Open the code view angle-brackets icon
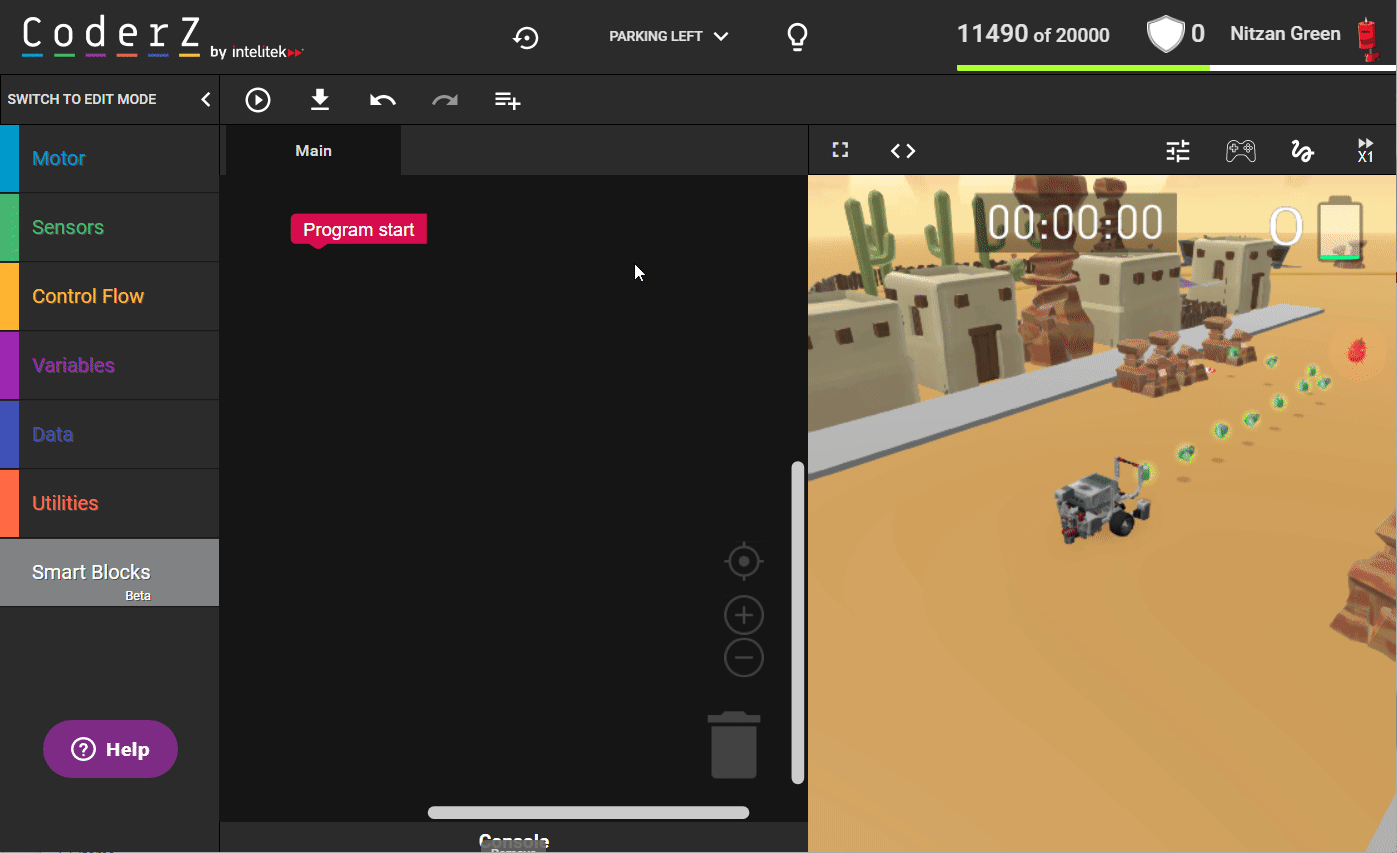Image resolution: width=1397 pixels, height=853 pixels. 903,150
